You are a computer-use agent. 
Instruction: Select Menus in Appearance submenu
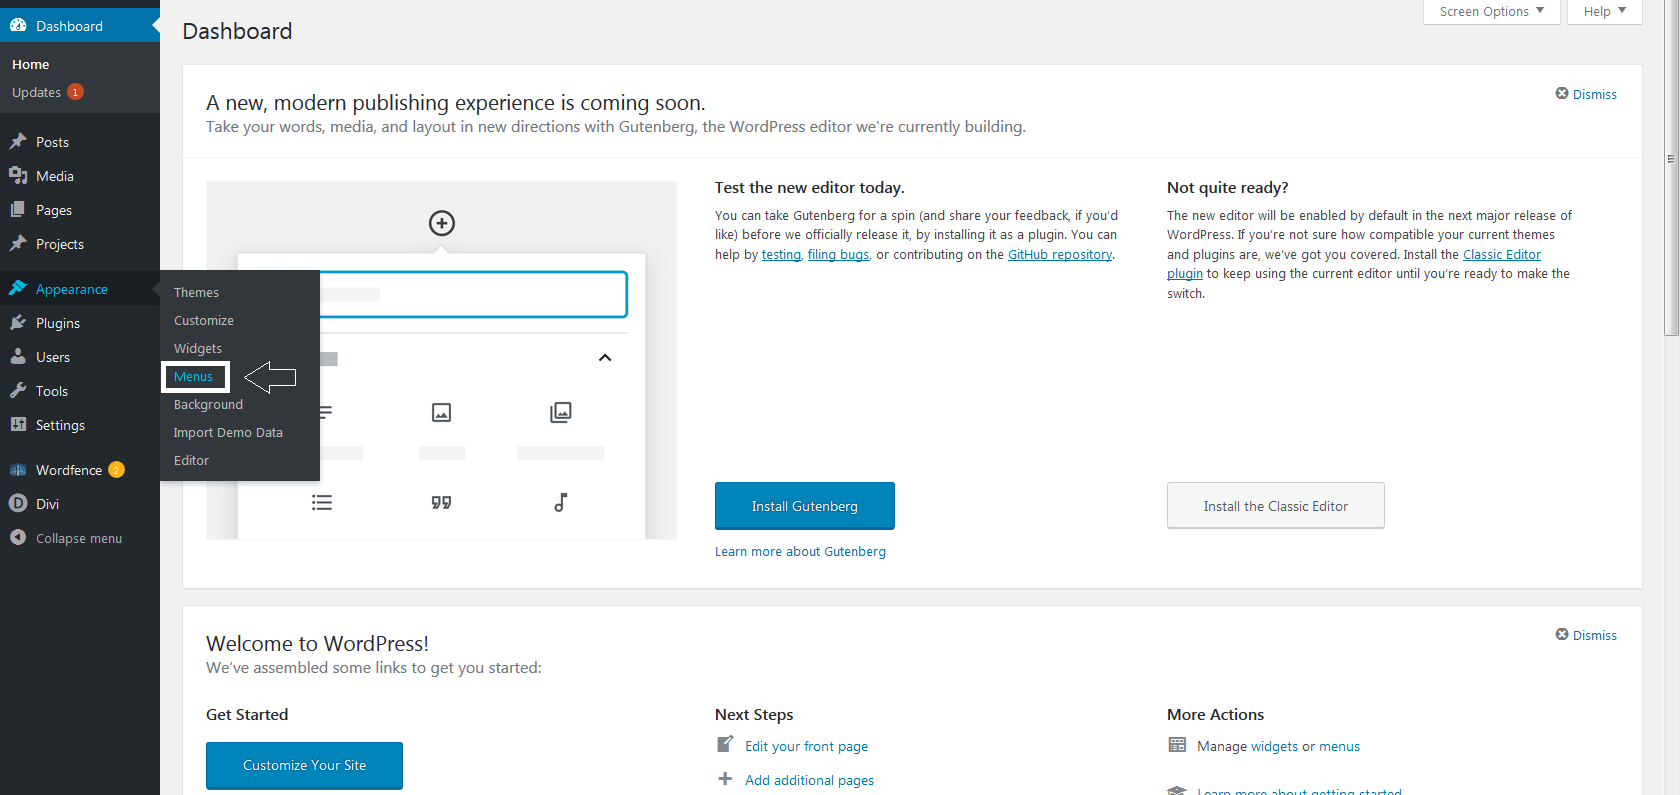pos(193,377)
